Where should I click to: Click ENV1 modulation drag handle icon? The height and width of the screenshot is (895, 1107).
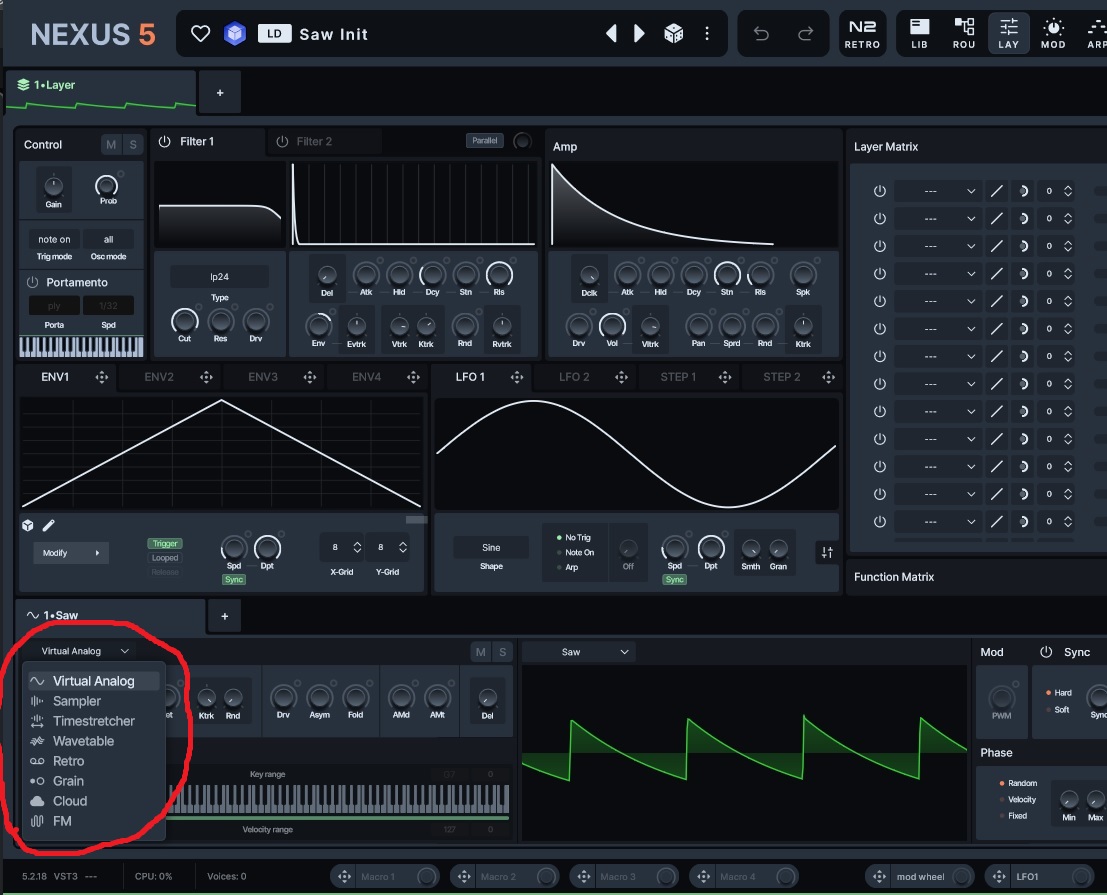[x=102, y=378]
